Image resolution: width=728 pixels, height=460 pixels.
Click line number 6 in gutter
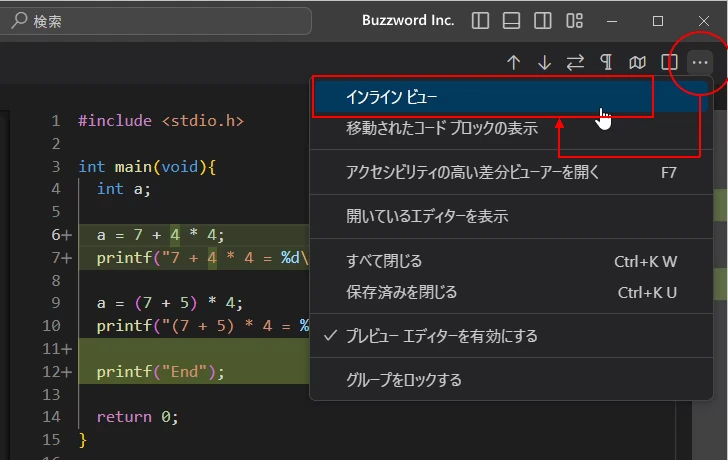coord(56,235)
